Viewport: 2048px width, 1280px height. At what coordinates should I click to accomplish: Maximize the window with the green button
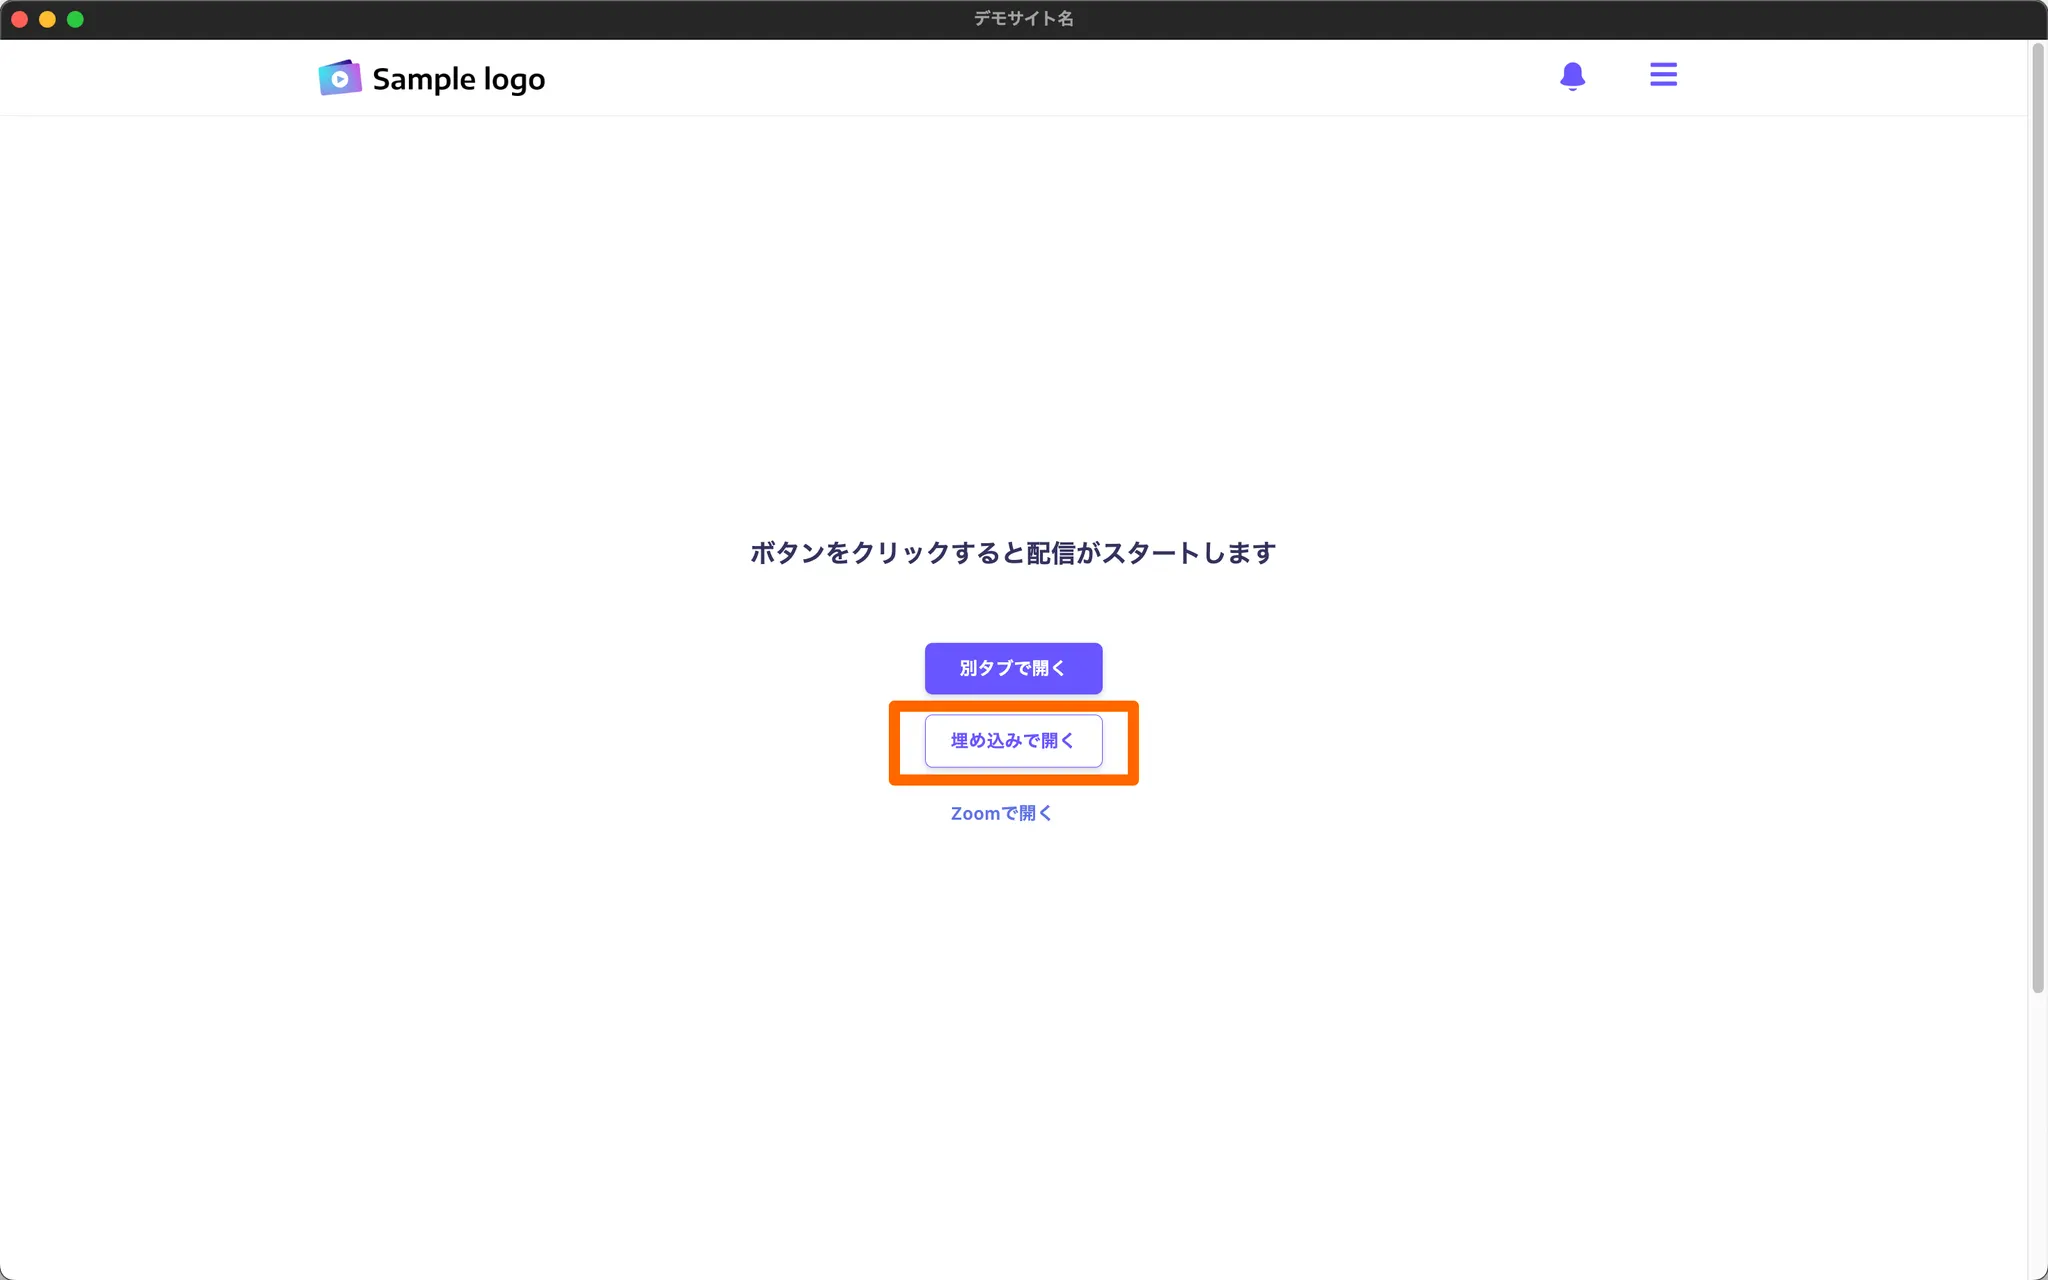click(x=75, y=19)
